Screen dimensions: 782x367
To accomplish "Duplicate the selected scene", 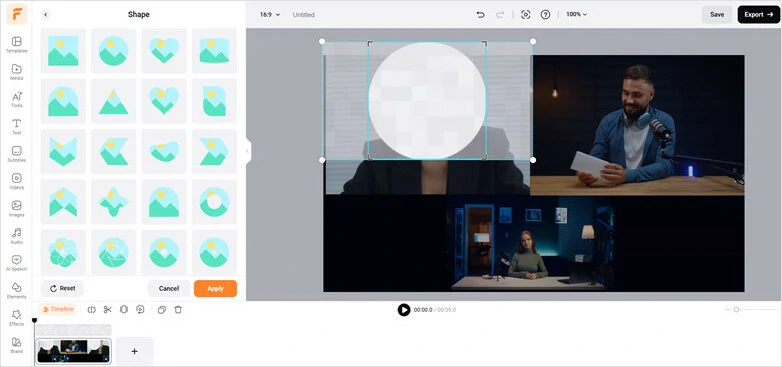I will (x=162, y=310).
